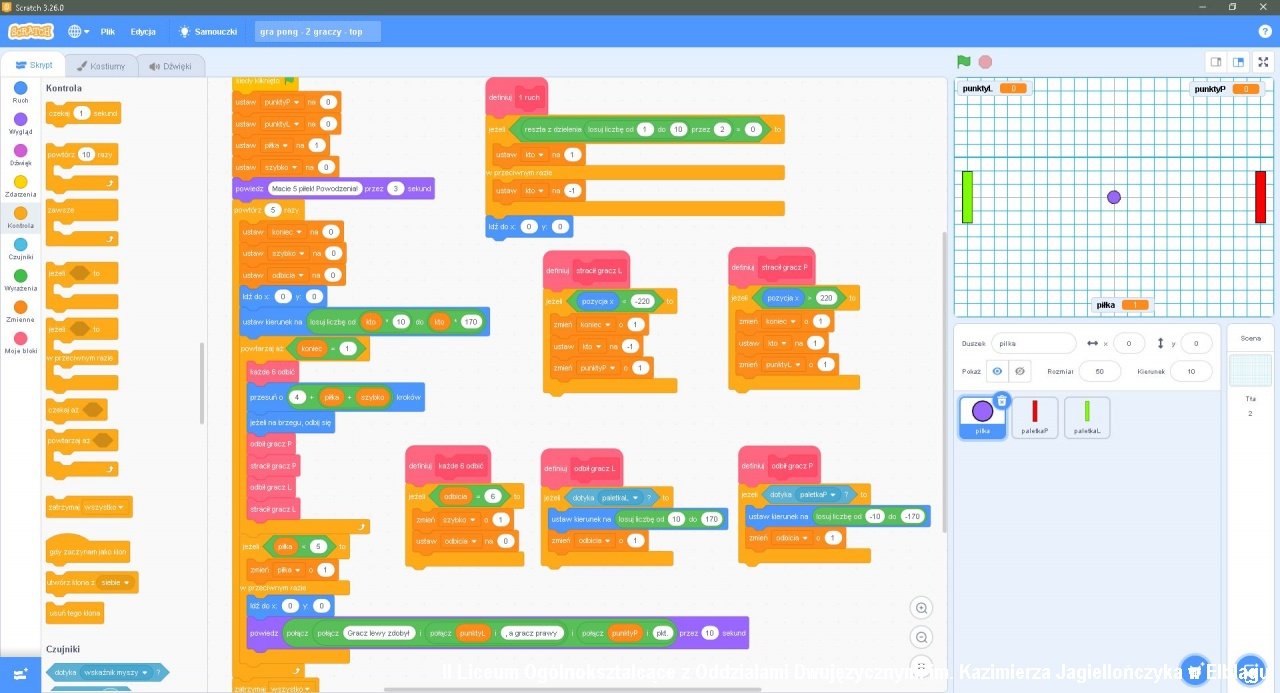
Task: Select the Zmienne block category
Action: (20, 308)
